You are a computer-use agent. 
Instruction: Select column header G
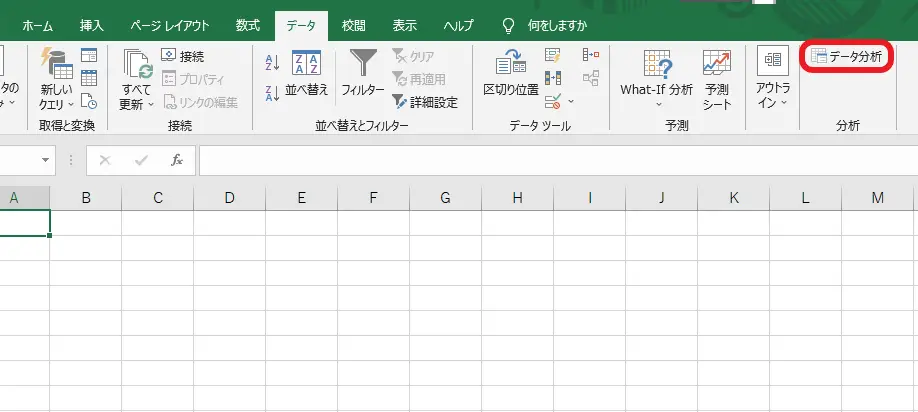(x=445, y=198)
